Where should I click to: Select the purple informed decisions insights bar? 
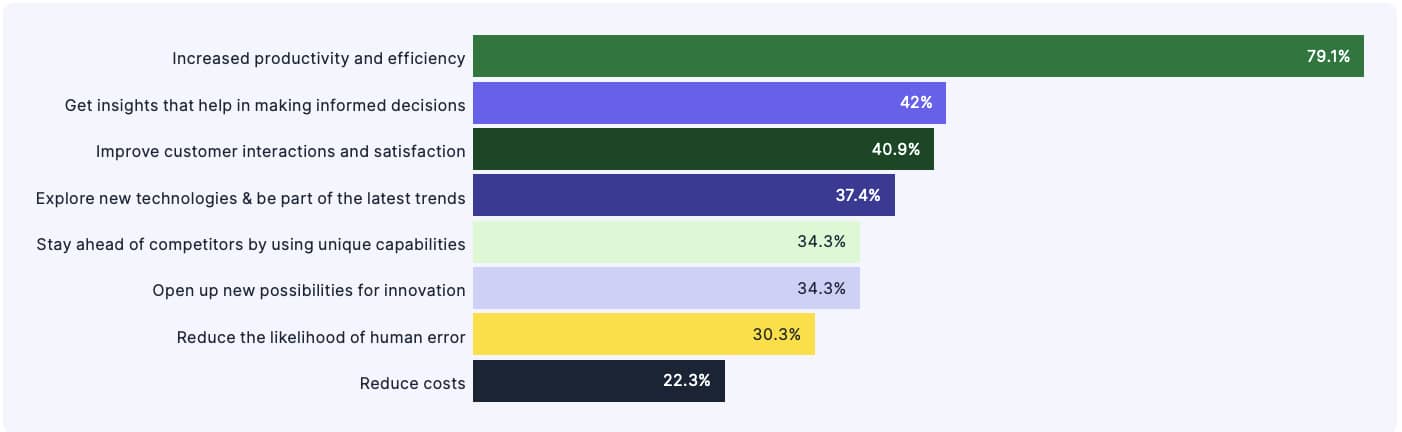coord(680,103)
